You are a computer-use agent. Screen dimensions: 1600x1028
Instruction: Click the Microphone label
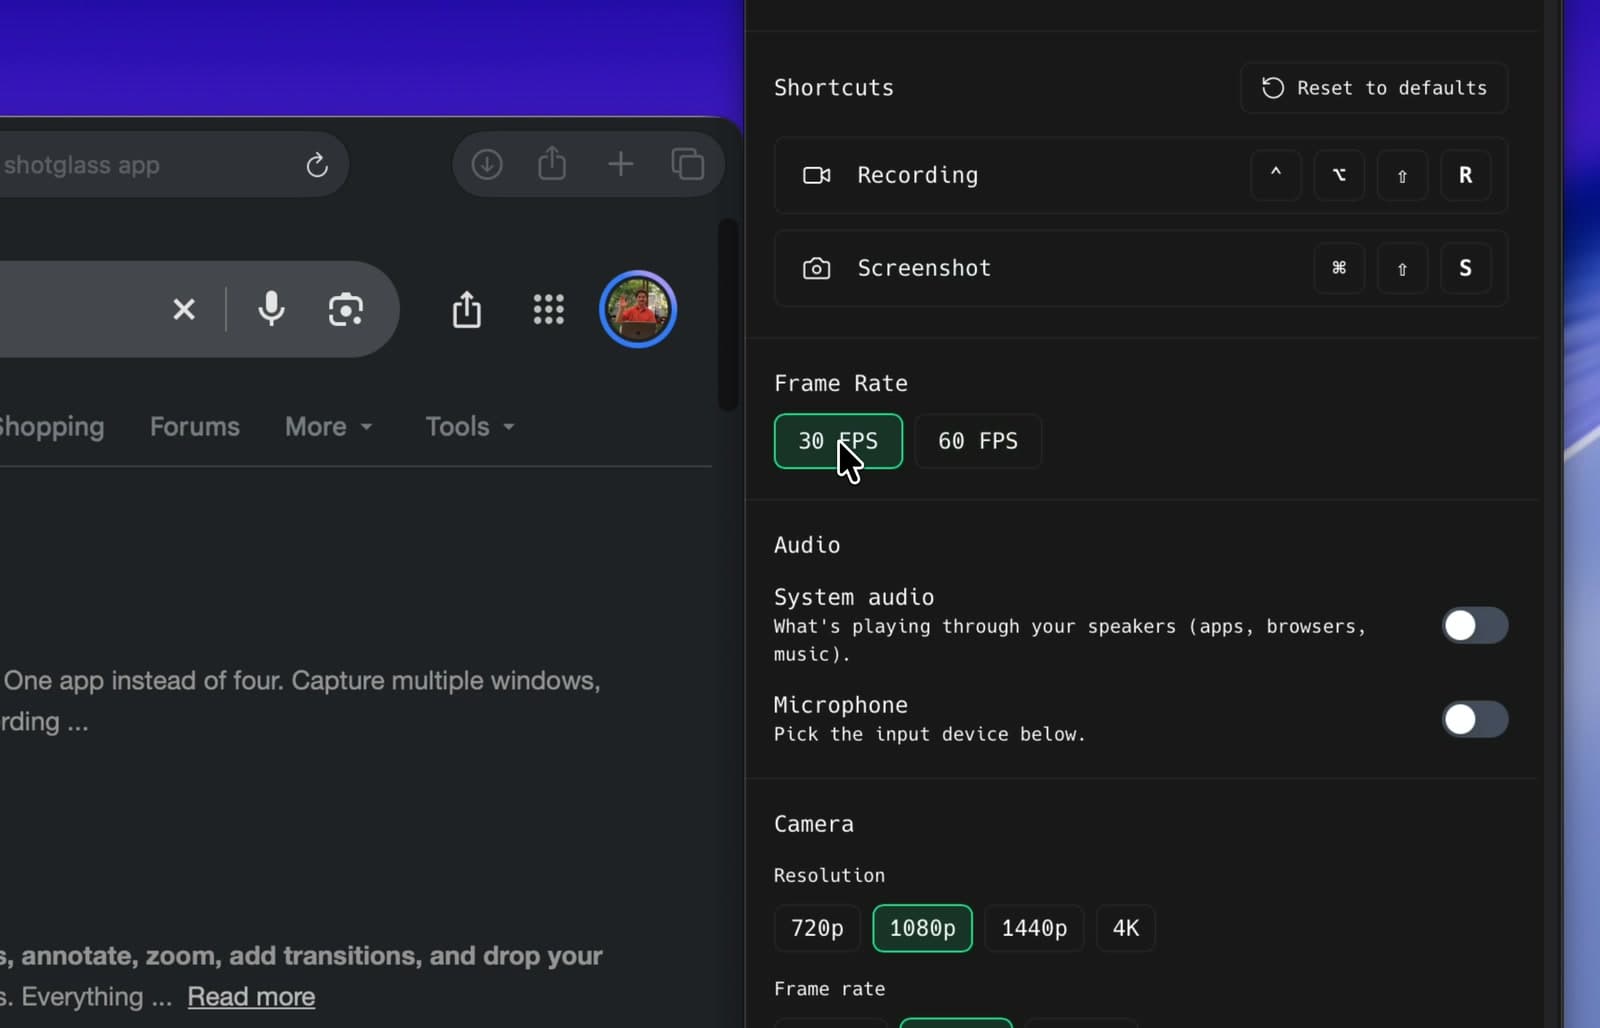(x=841, y=705)
